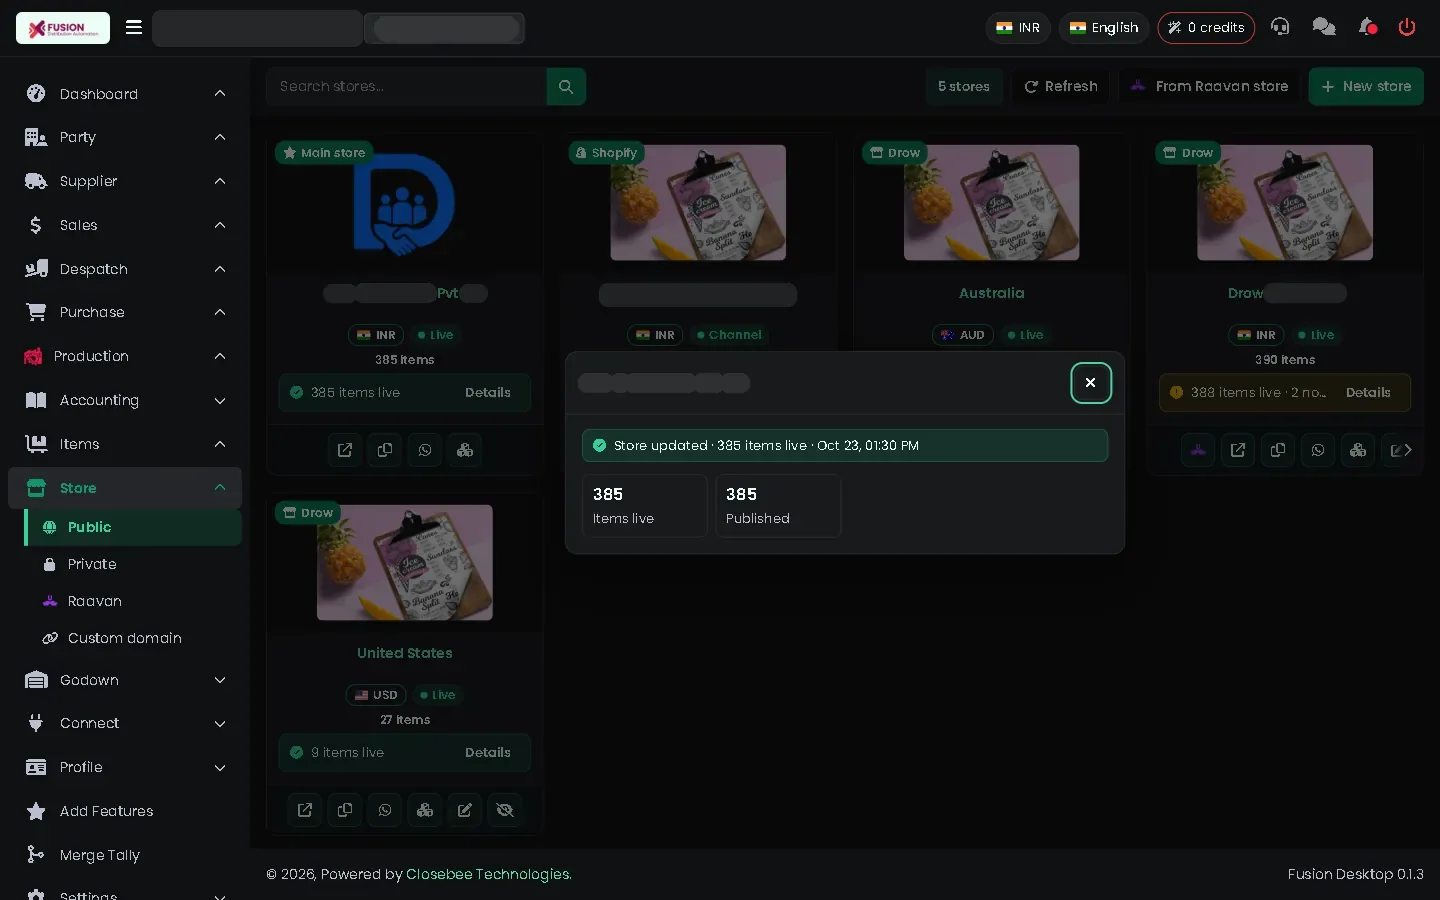Screen dimensions: 1440x900
Task: Expand the Godown menu
Action: [x=125, y=680]
